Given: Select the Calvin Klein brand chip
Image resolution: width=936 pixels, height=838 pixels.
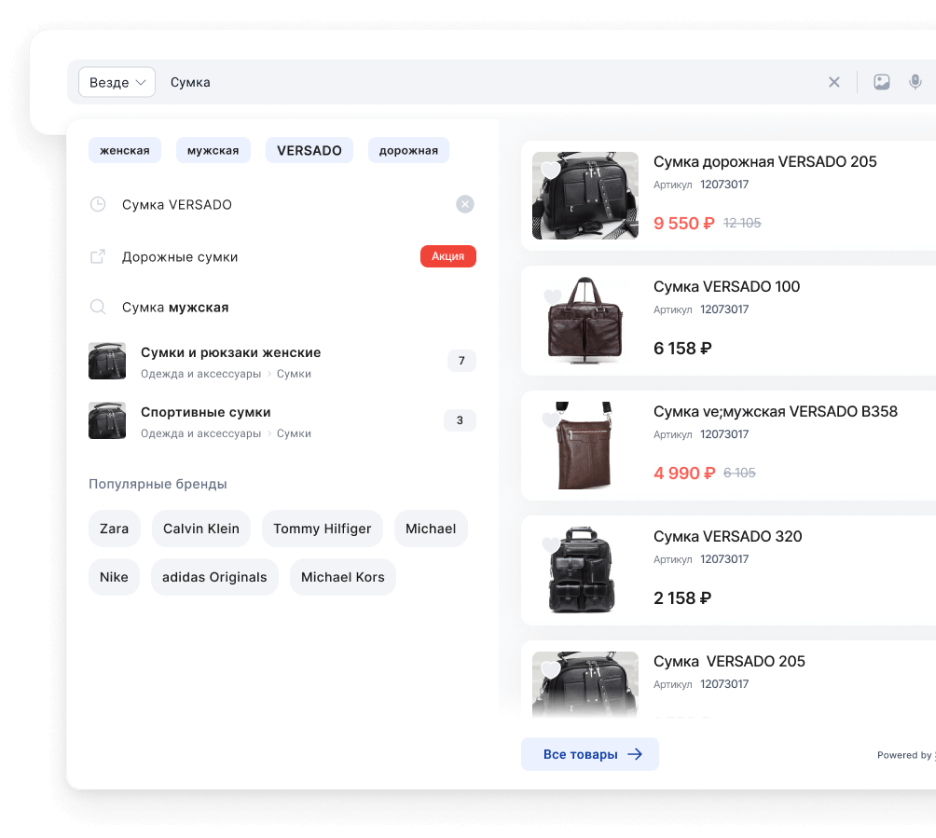Looking at the screenshot, I should [x=201, y=528].
